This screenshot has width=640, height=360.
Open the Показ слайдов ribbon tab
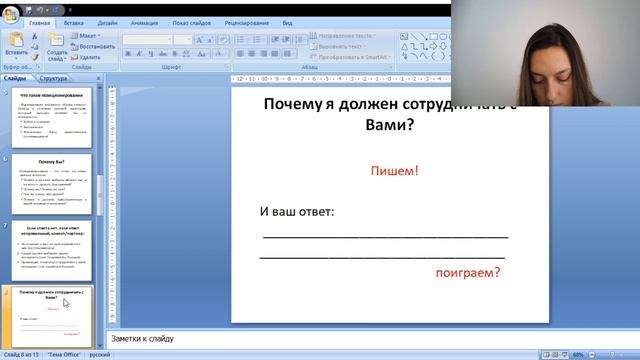pos(191,23)
